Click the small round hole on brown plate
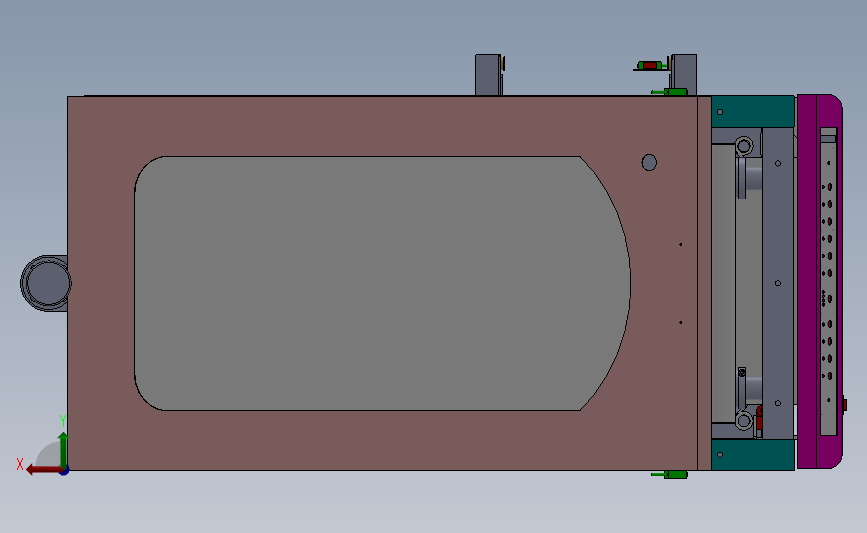Viewport: 867px width, 533px height. pos(649,163)
